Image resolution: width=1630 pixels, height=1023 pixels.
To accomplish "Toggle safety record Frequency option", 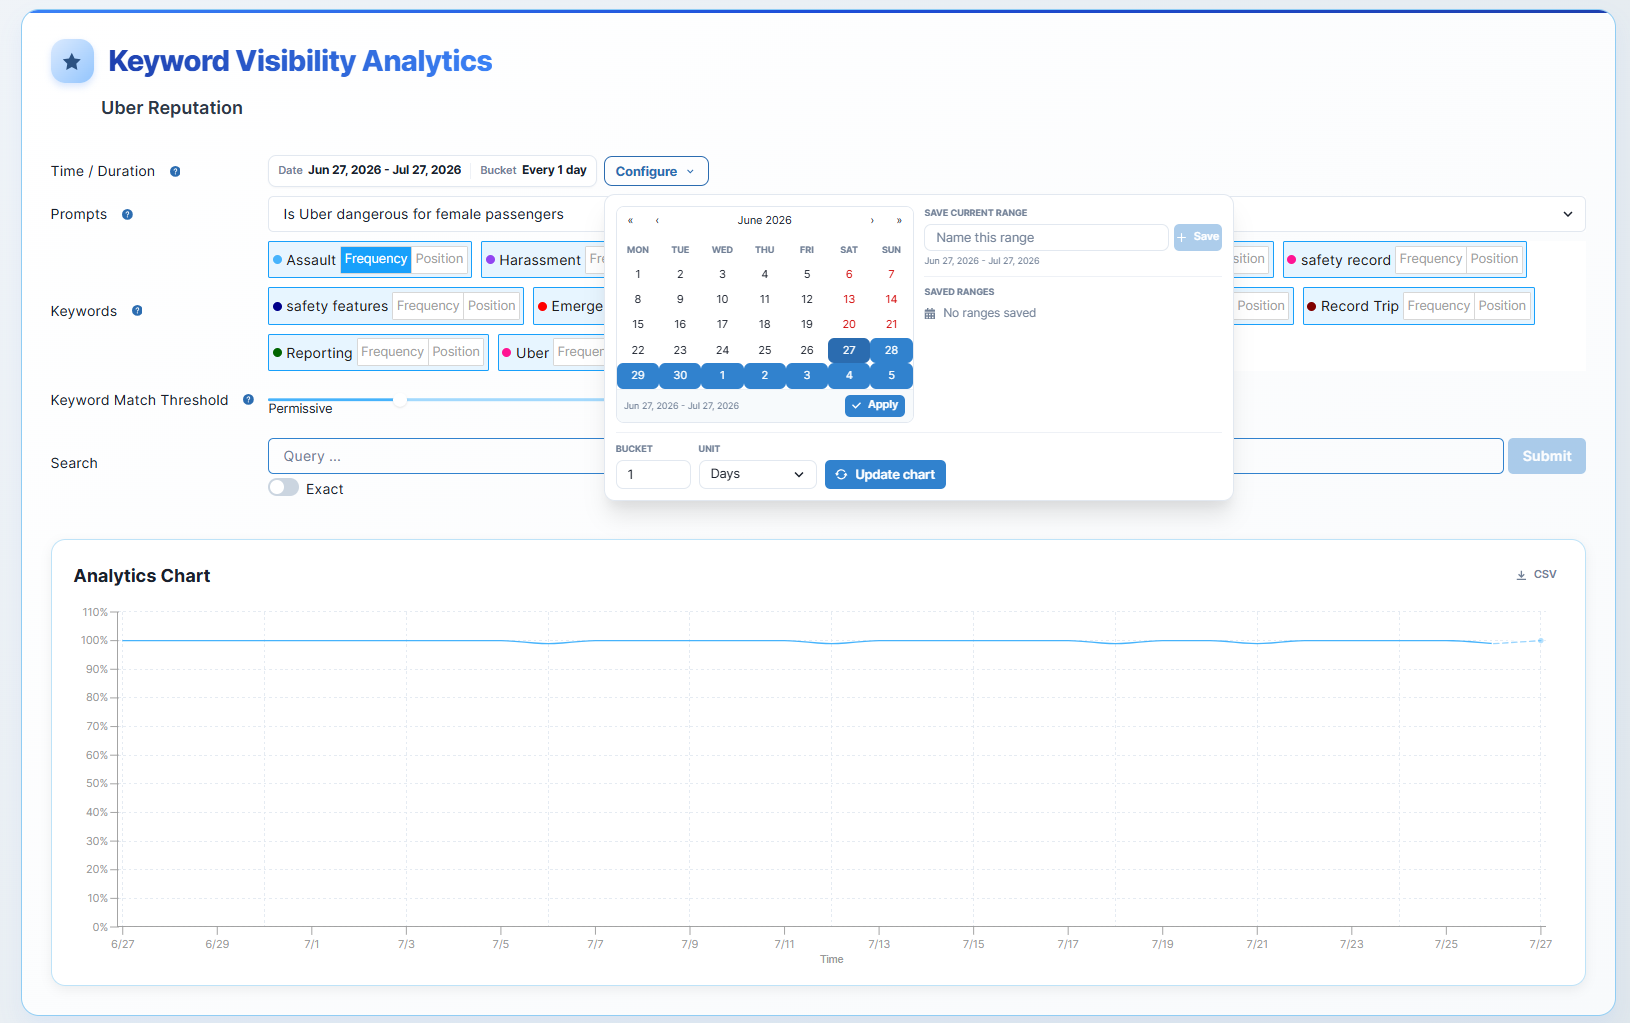I will click(1431, 259).
